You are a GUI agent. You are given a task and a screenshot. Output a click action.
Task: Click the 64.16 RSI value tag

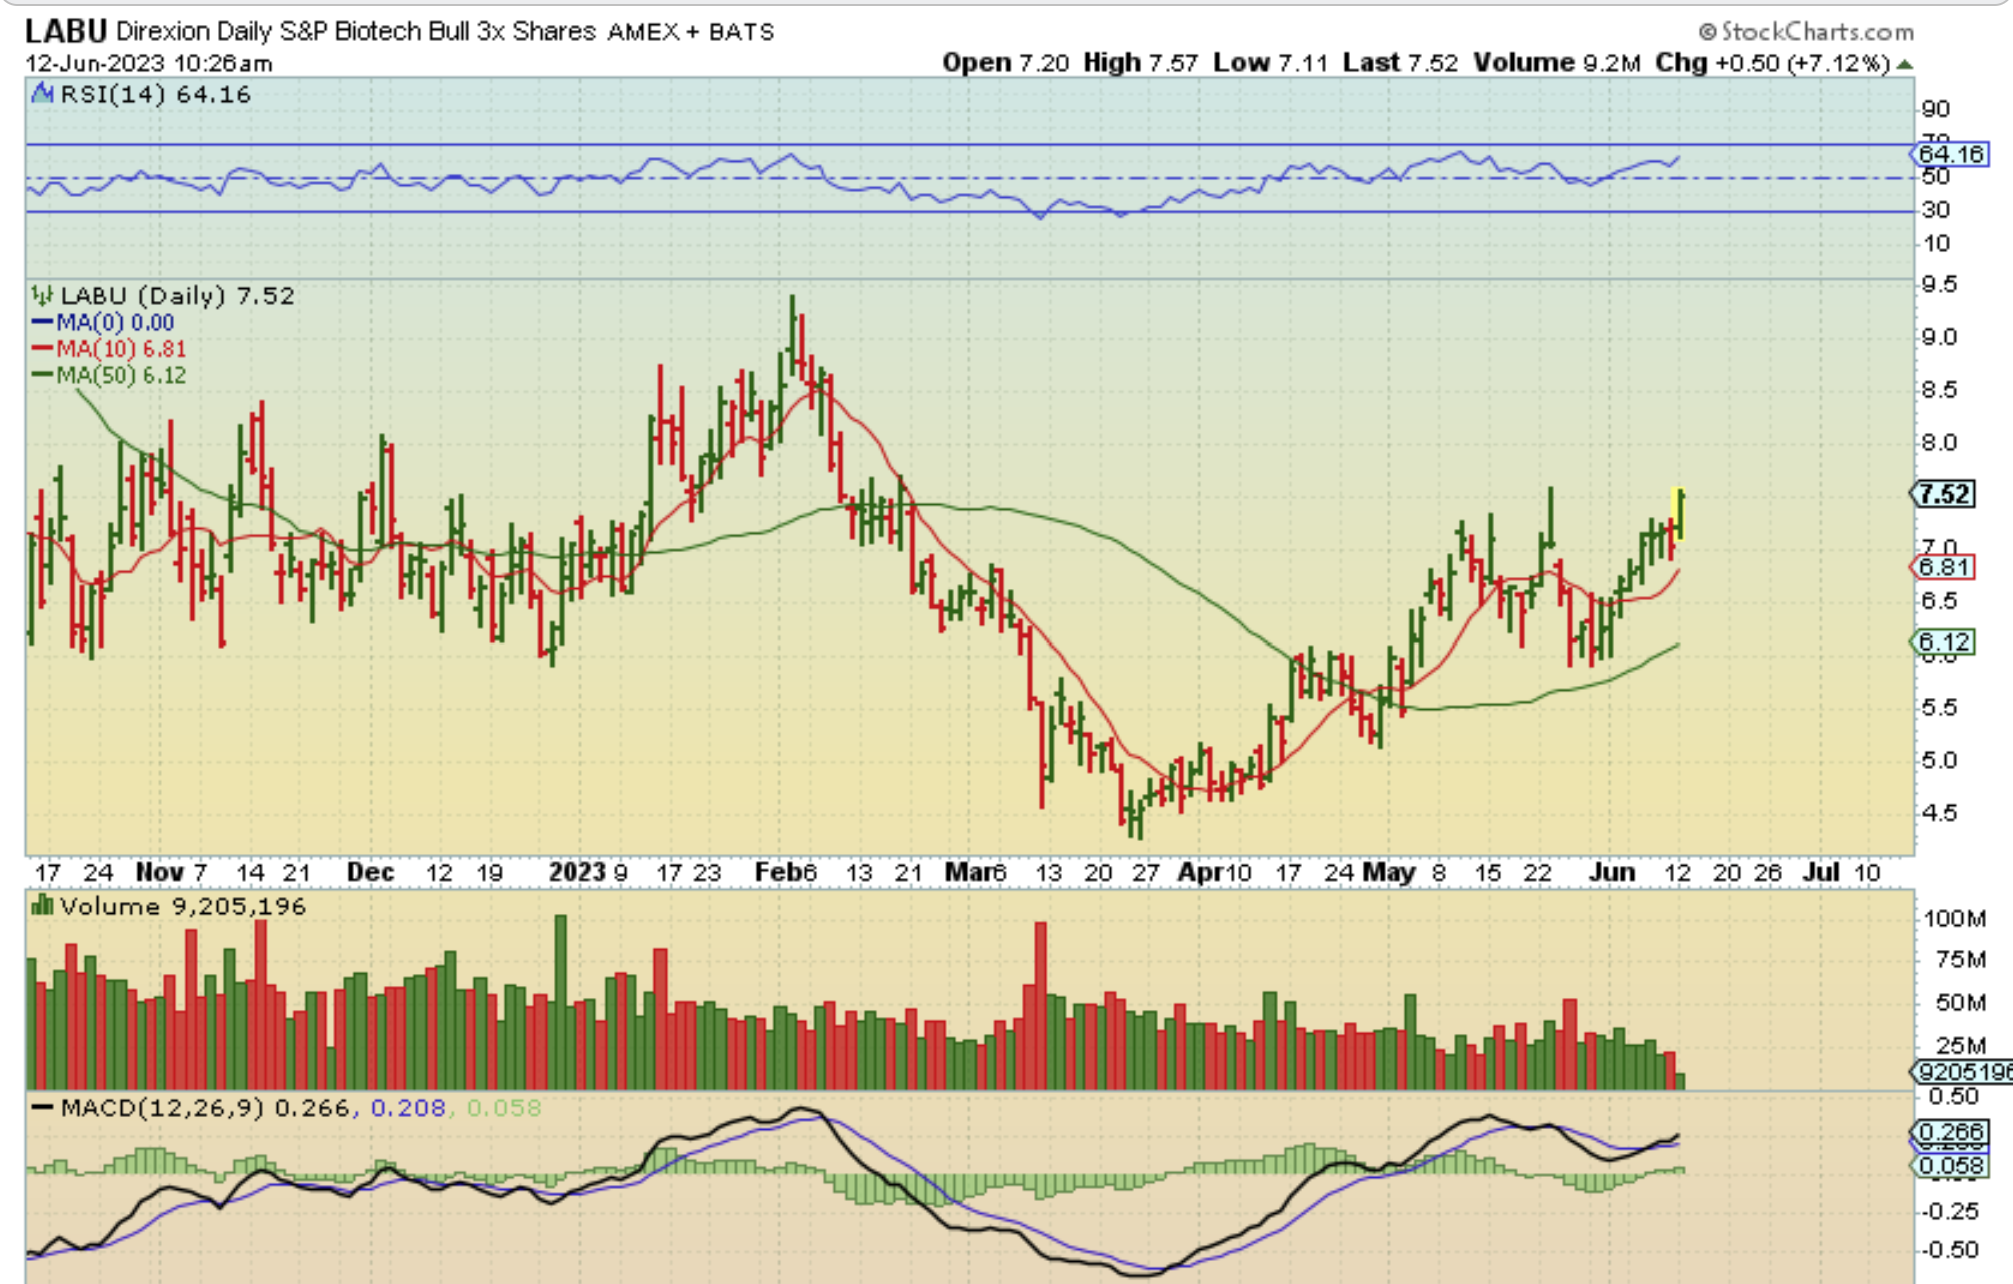[x=1950, y=154]
